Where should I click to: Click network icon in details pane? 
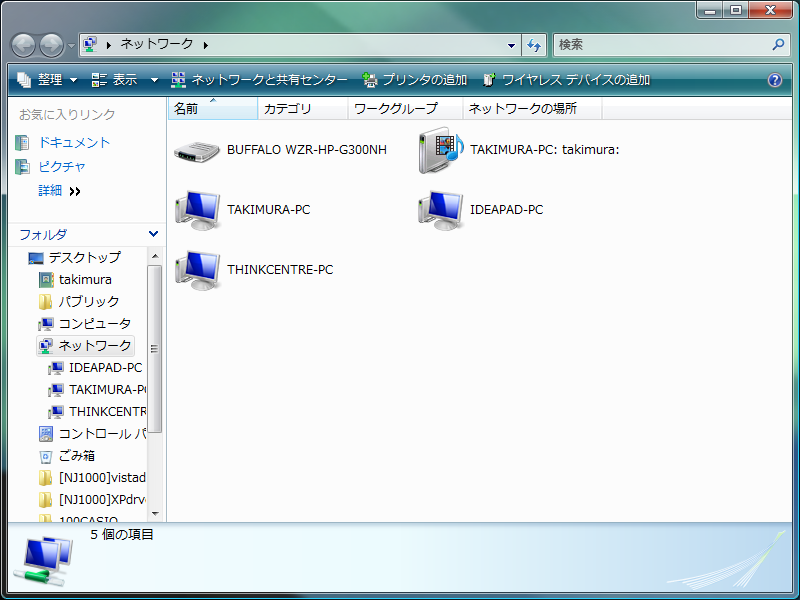44,560
